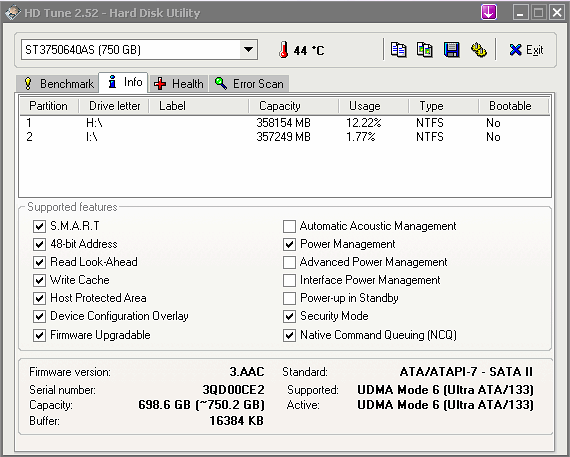Click the purple download arrow icon

489,12
